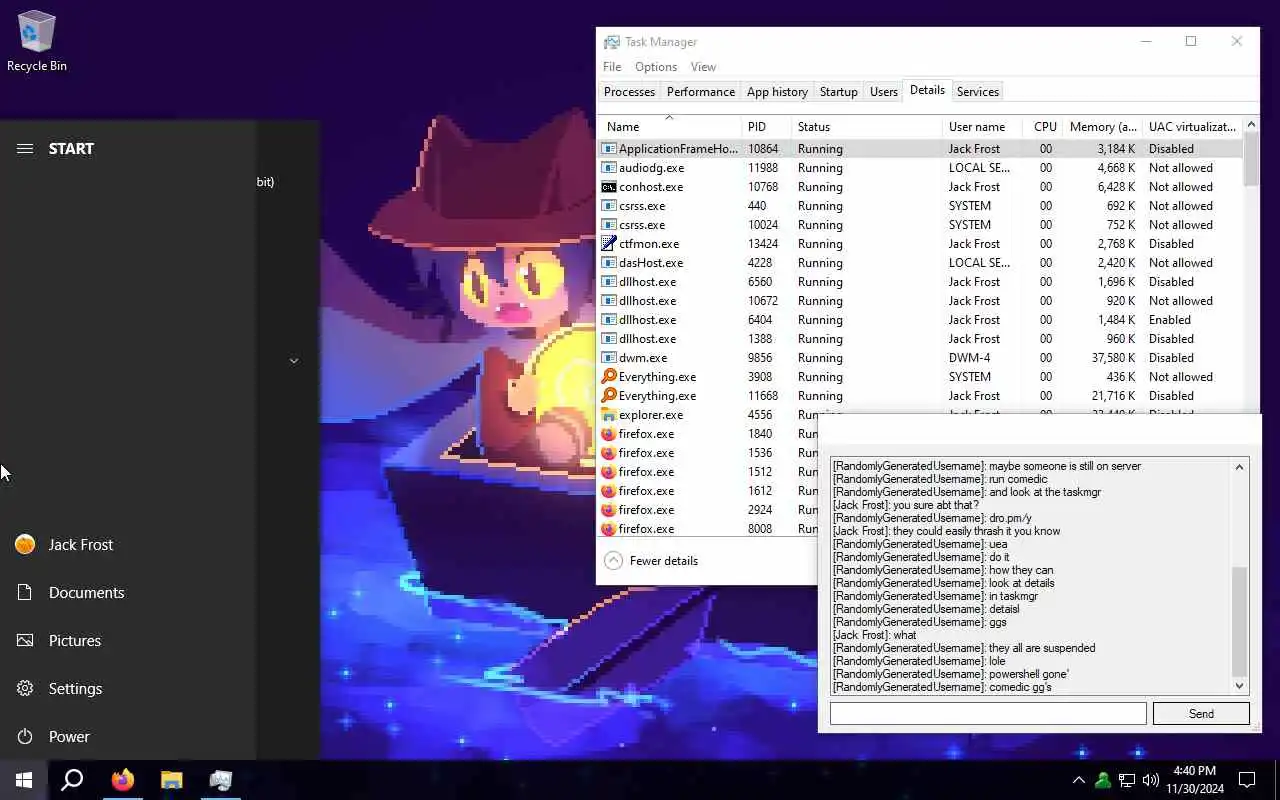Click csrss.exe row with PID 440

[920, 206]
